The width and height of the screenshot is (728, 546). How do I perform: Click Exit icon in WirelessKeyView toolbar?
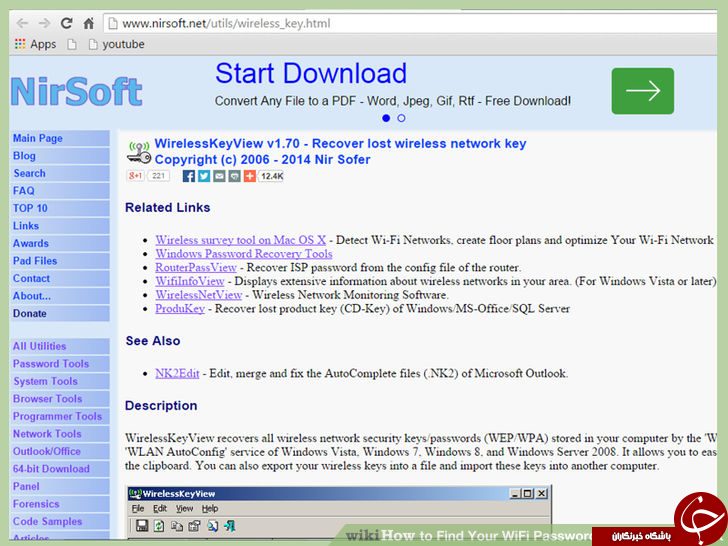[x=230, y=526]
